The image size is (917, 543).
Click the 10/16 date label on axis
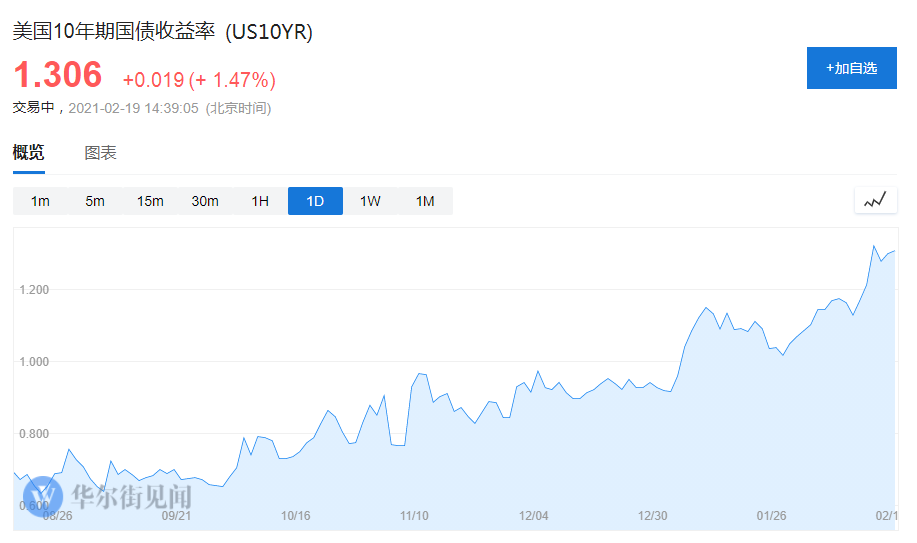tap(296, 516)
